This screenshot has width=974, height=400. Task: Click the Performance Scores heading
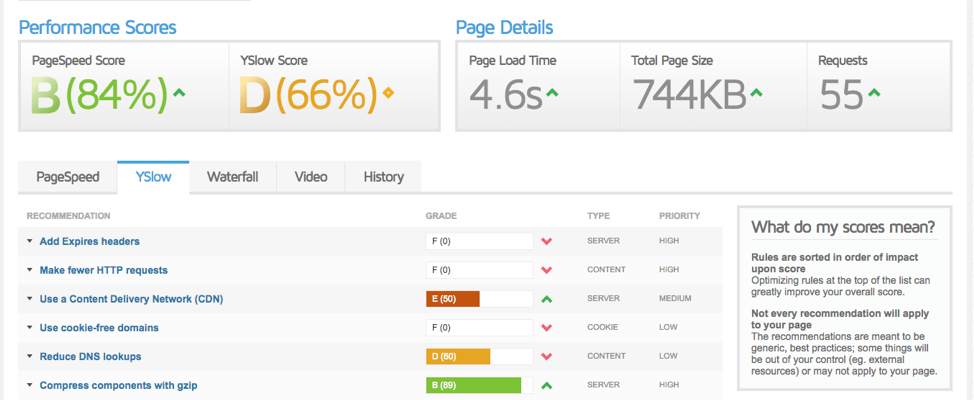click(x=98, y=27)
